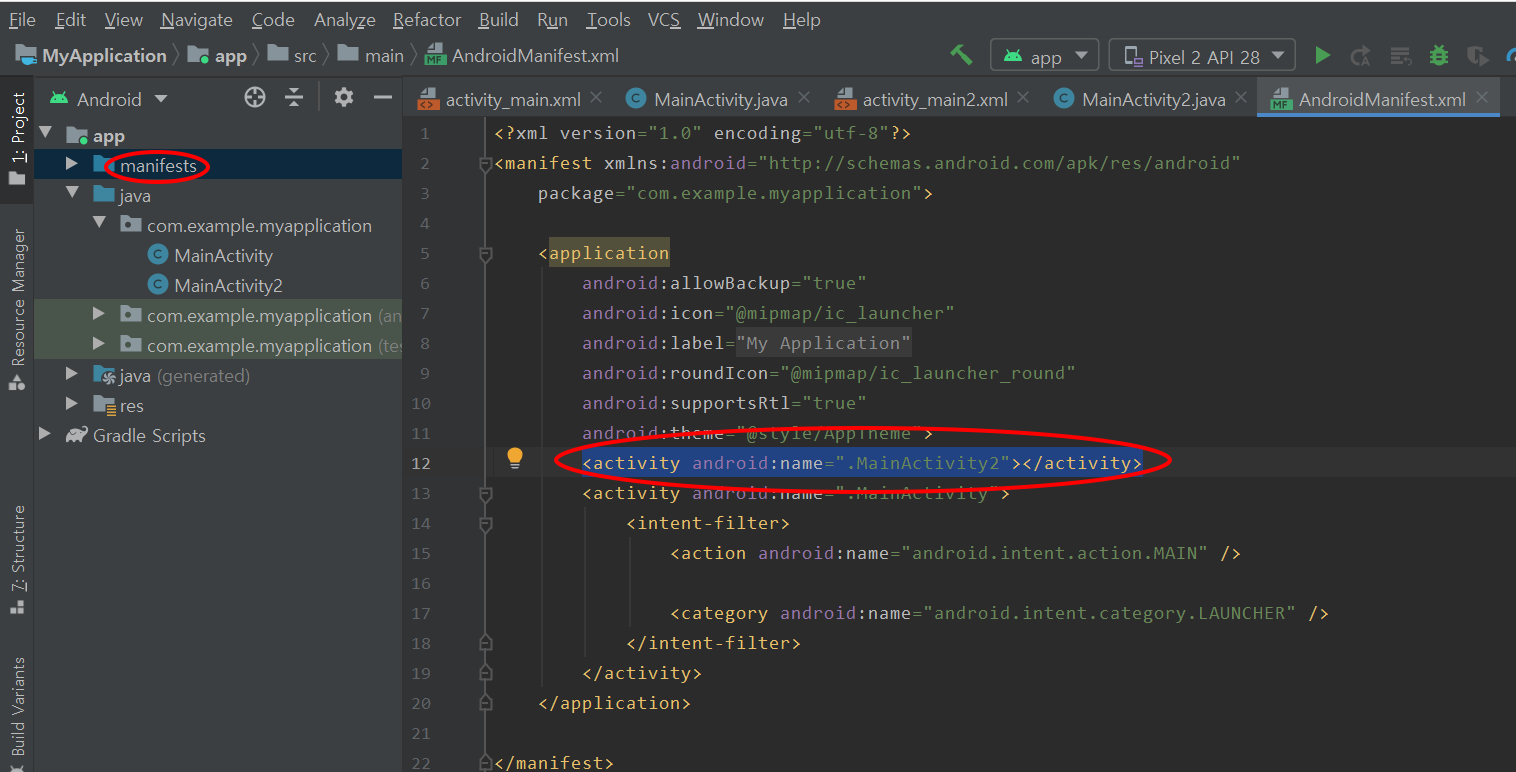Screen dimensions: 1516x772
Task: Collapse the com.example.myapplication package arrow
Action: [99, 224]
